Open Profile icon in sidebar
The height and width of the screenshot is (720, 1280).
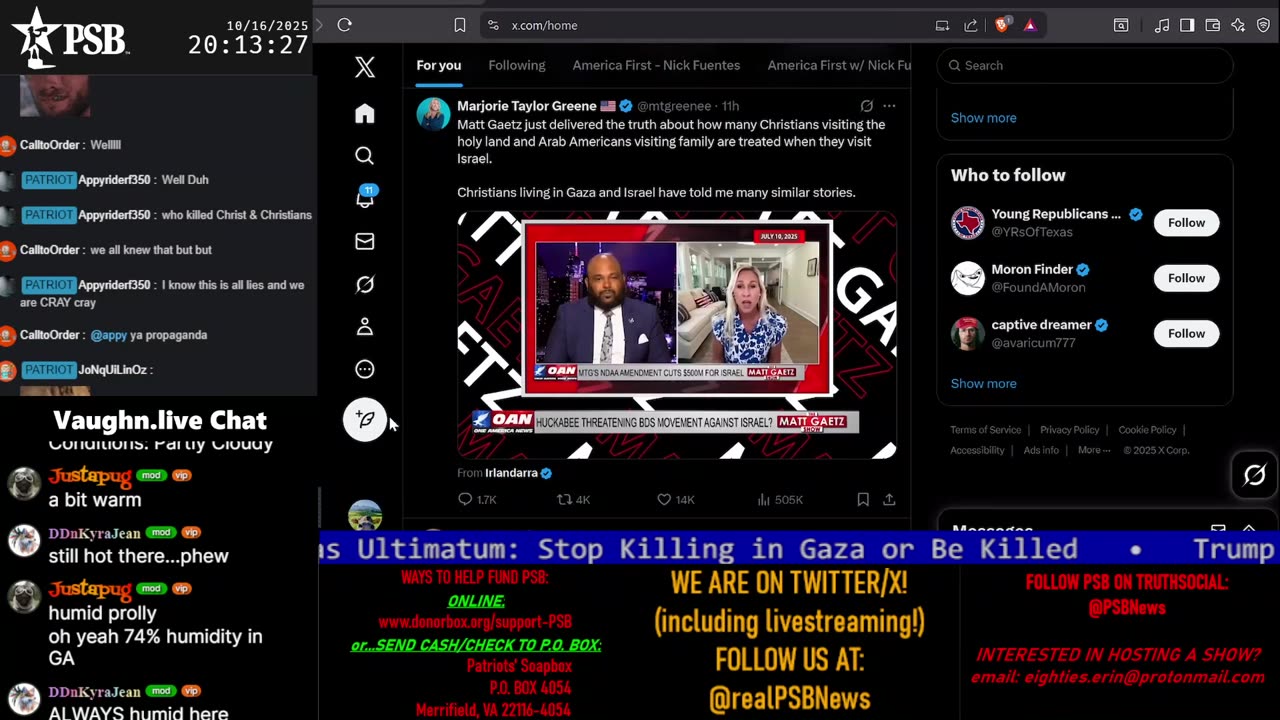365,326
